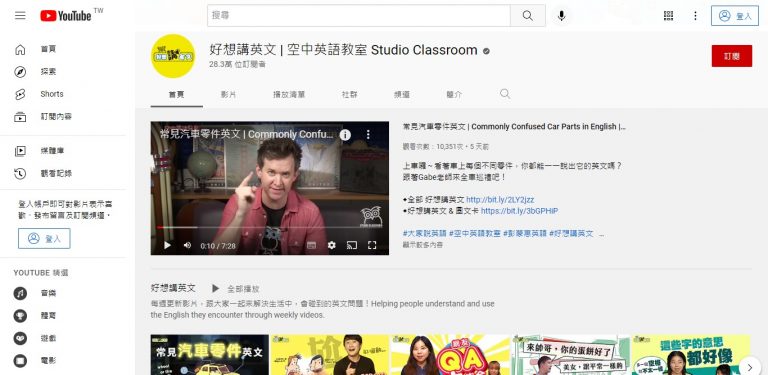This screenshot has width=768, height=375.
Task: Click the red subscribe button
Action: point(732,56)
